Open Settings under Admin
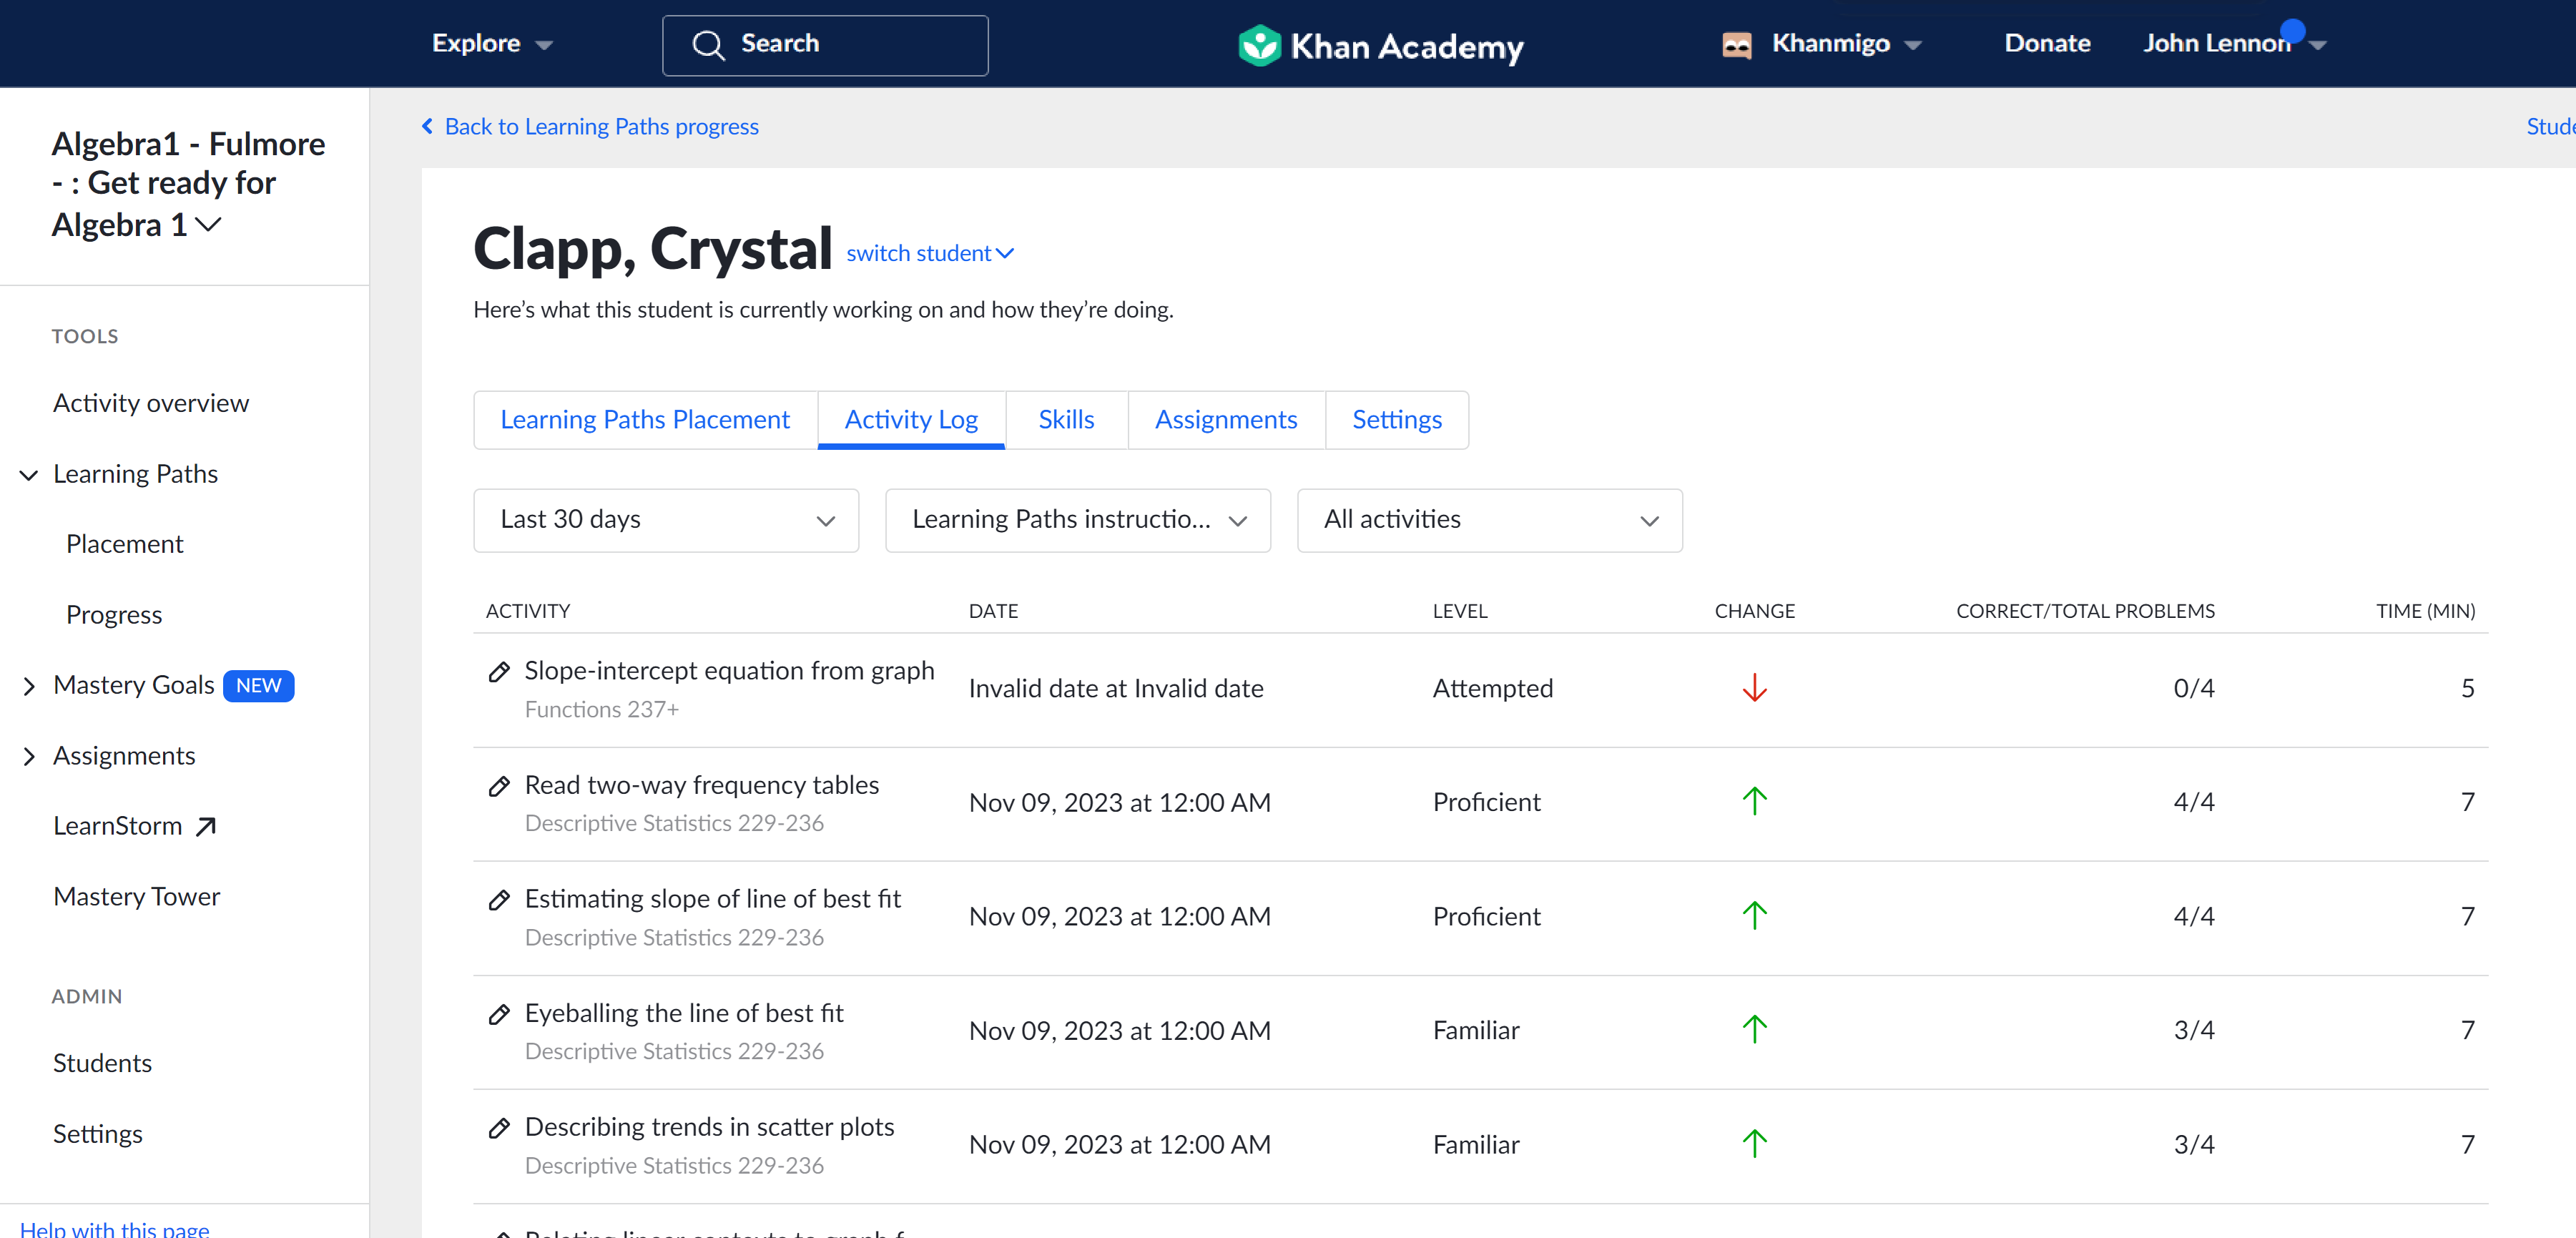The height and width of the screenshot is (1238, 2576). coord(97,1134)
